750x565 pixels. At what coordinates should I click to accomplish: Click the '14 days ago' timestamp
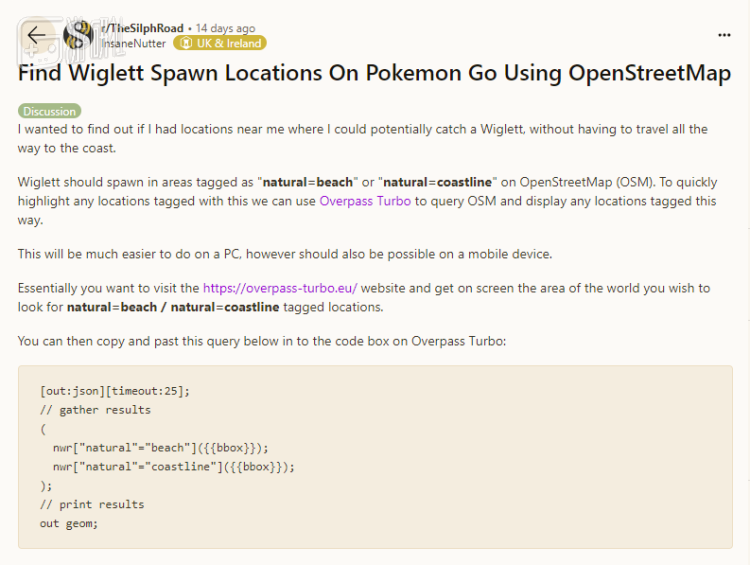click(225, 28)
